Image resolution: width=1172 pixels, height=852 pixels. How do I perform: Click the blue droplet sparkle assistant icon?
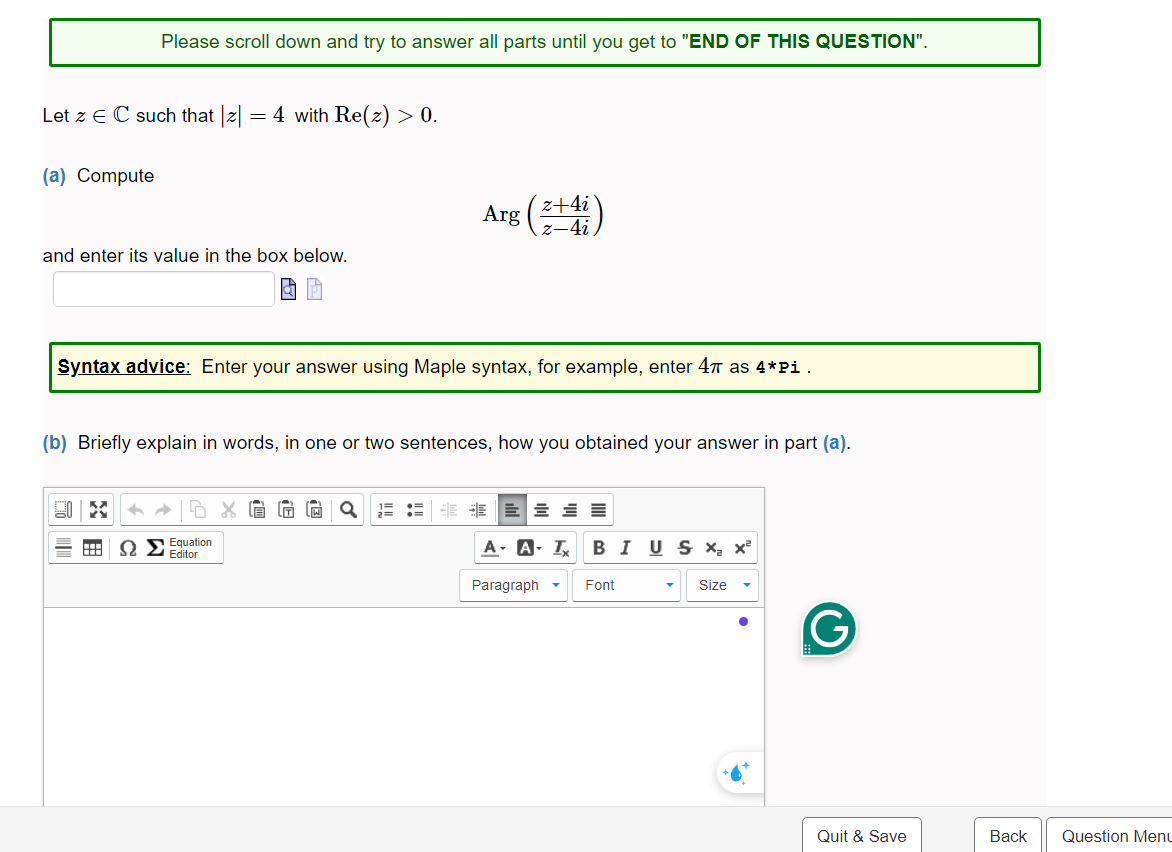pos(738,772)
